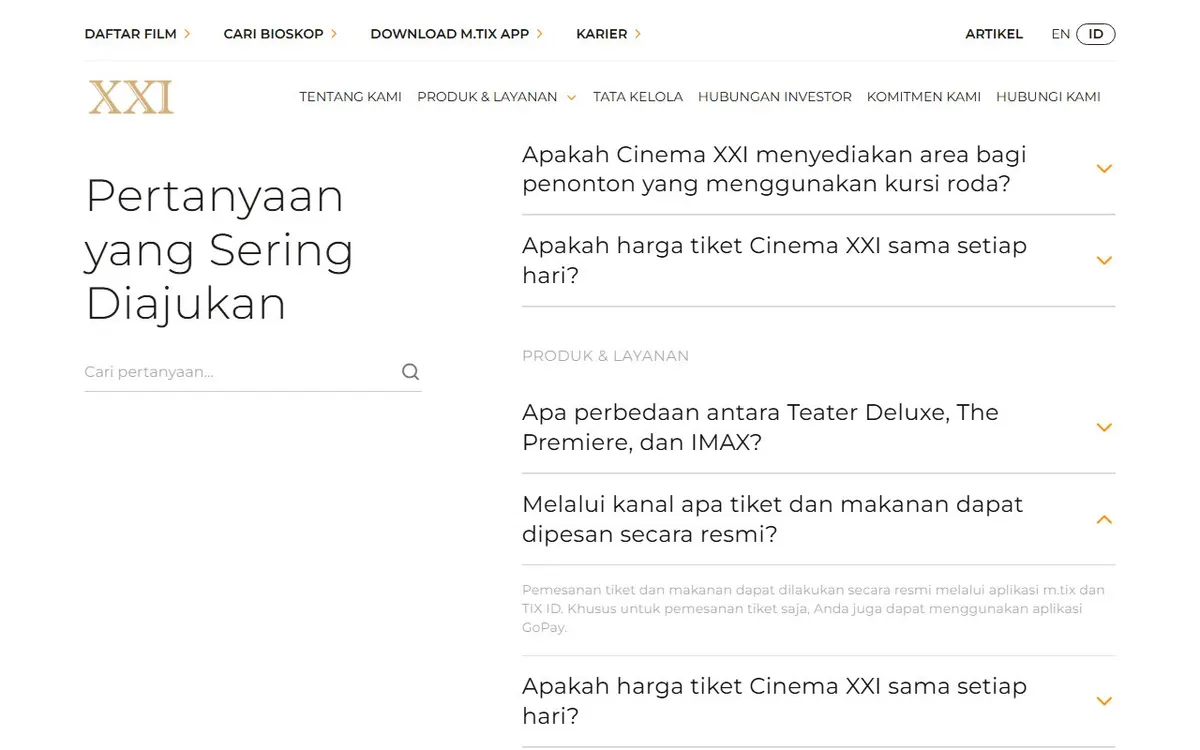Expand the bottom 'harga tiket' question chevron
This screenshot has height=750, width=1200.
click(x=1104, y=701)
